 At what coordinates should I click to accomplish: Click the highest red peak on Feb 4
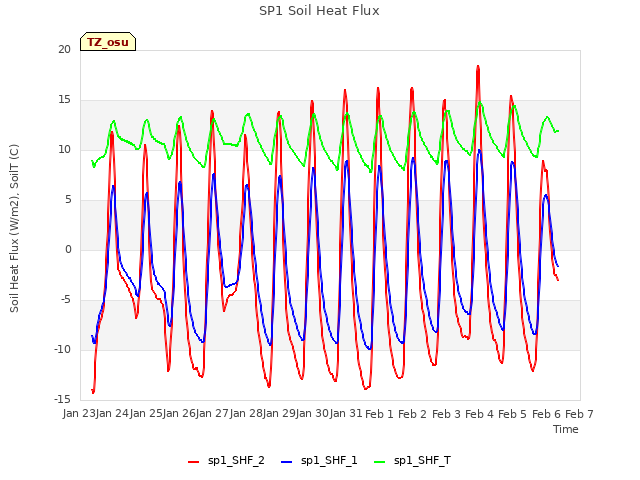coord(478,66)
